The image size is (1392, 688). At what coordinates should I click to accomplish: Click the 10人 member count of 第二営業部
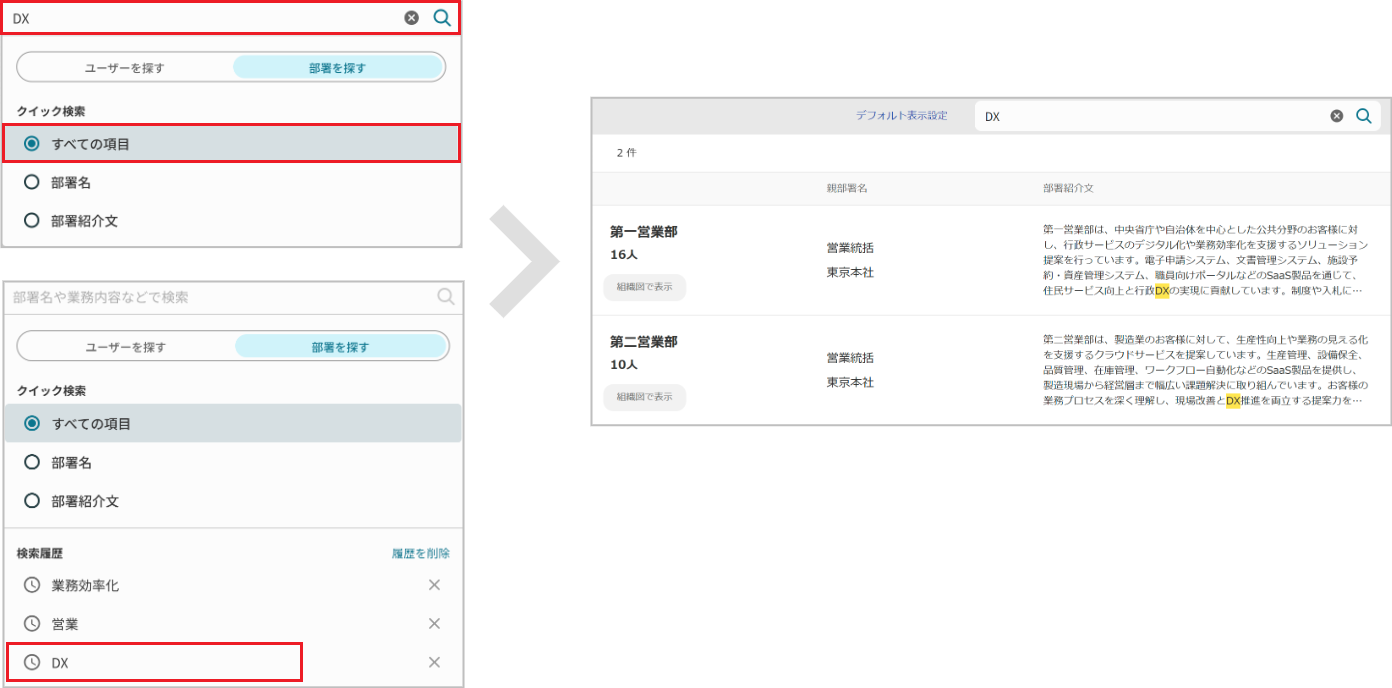pyautogui.click(x=624, y=365)
